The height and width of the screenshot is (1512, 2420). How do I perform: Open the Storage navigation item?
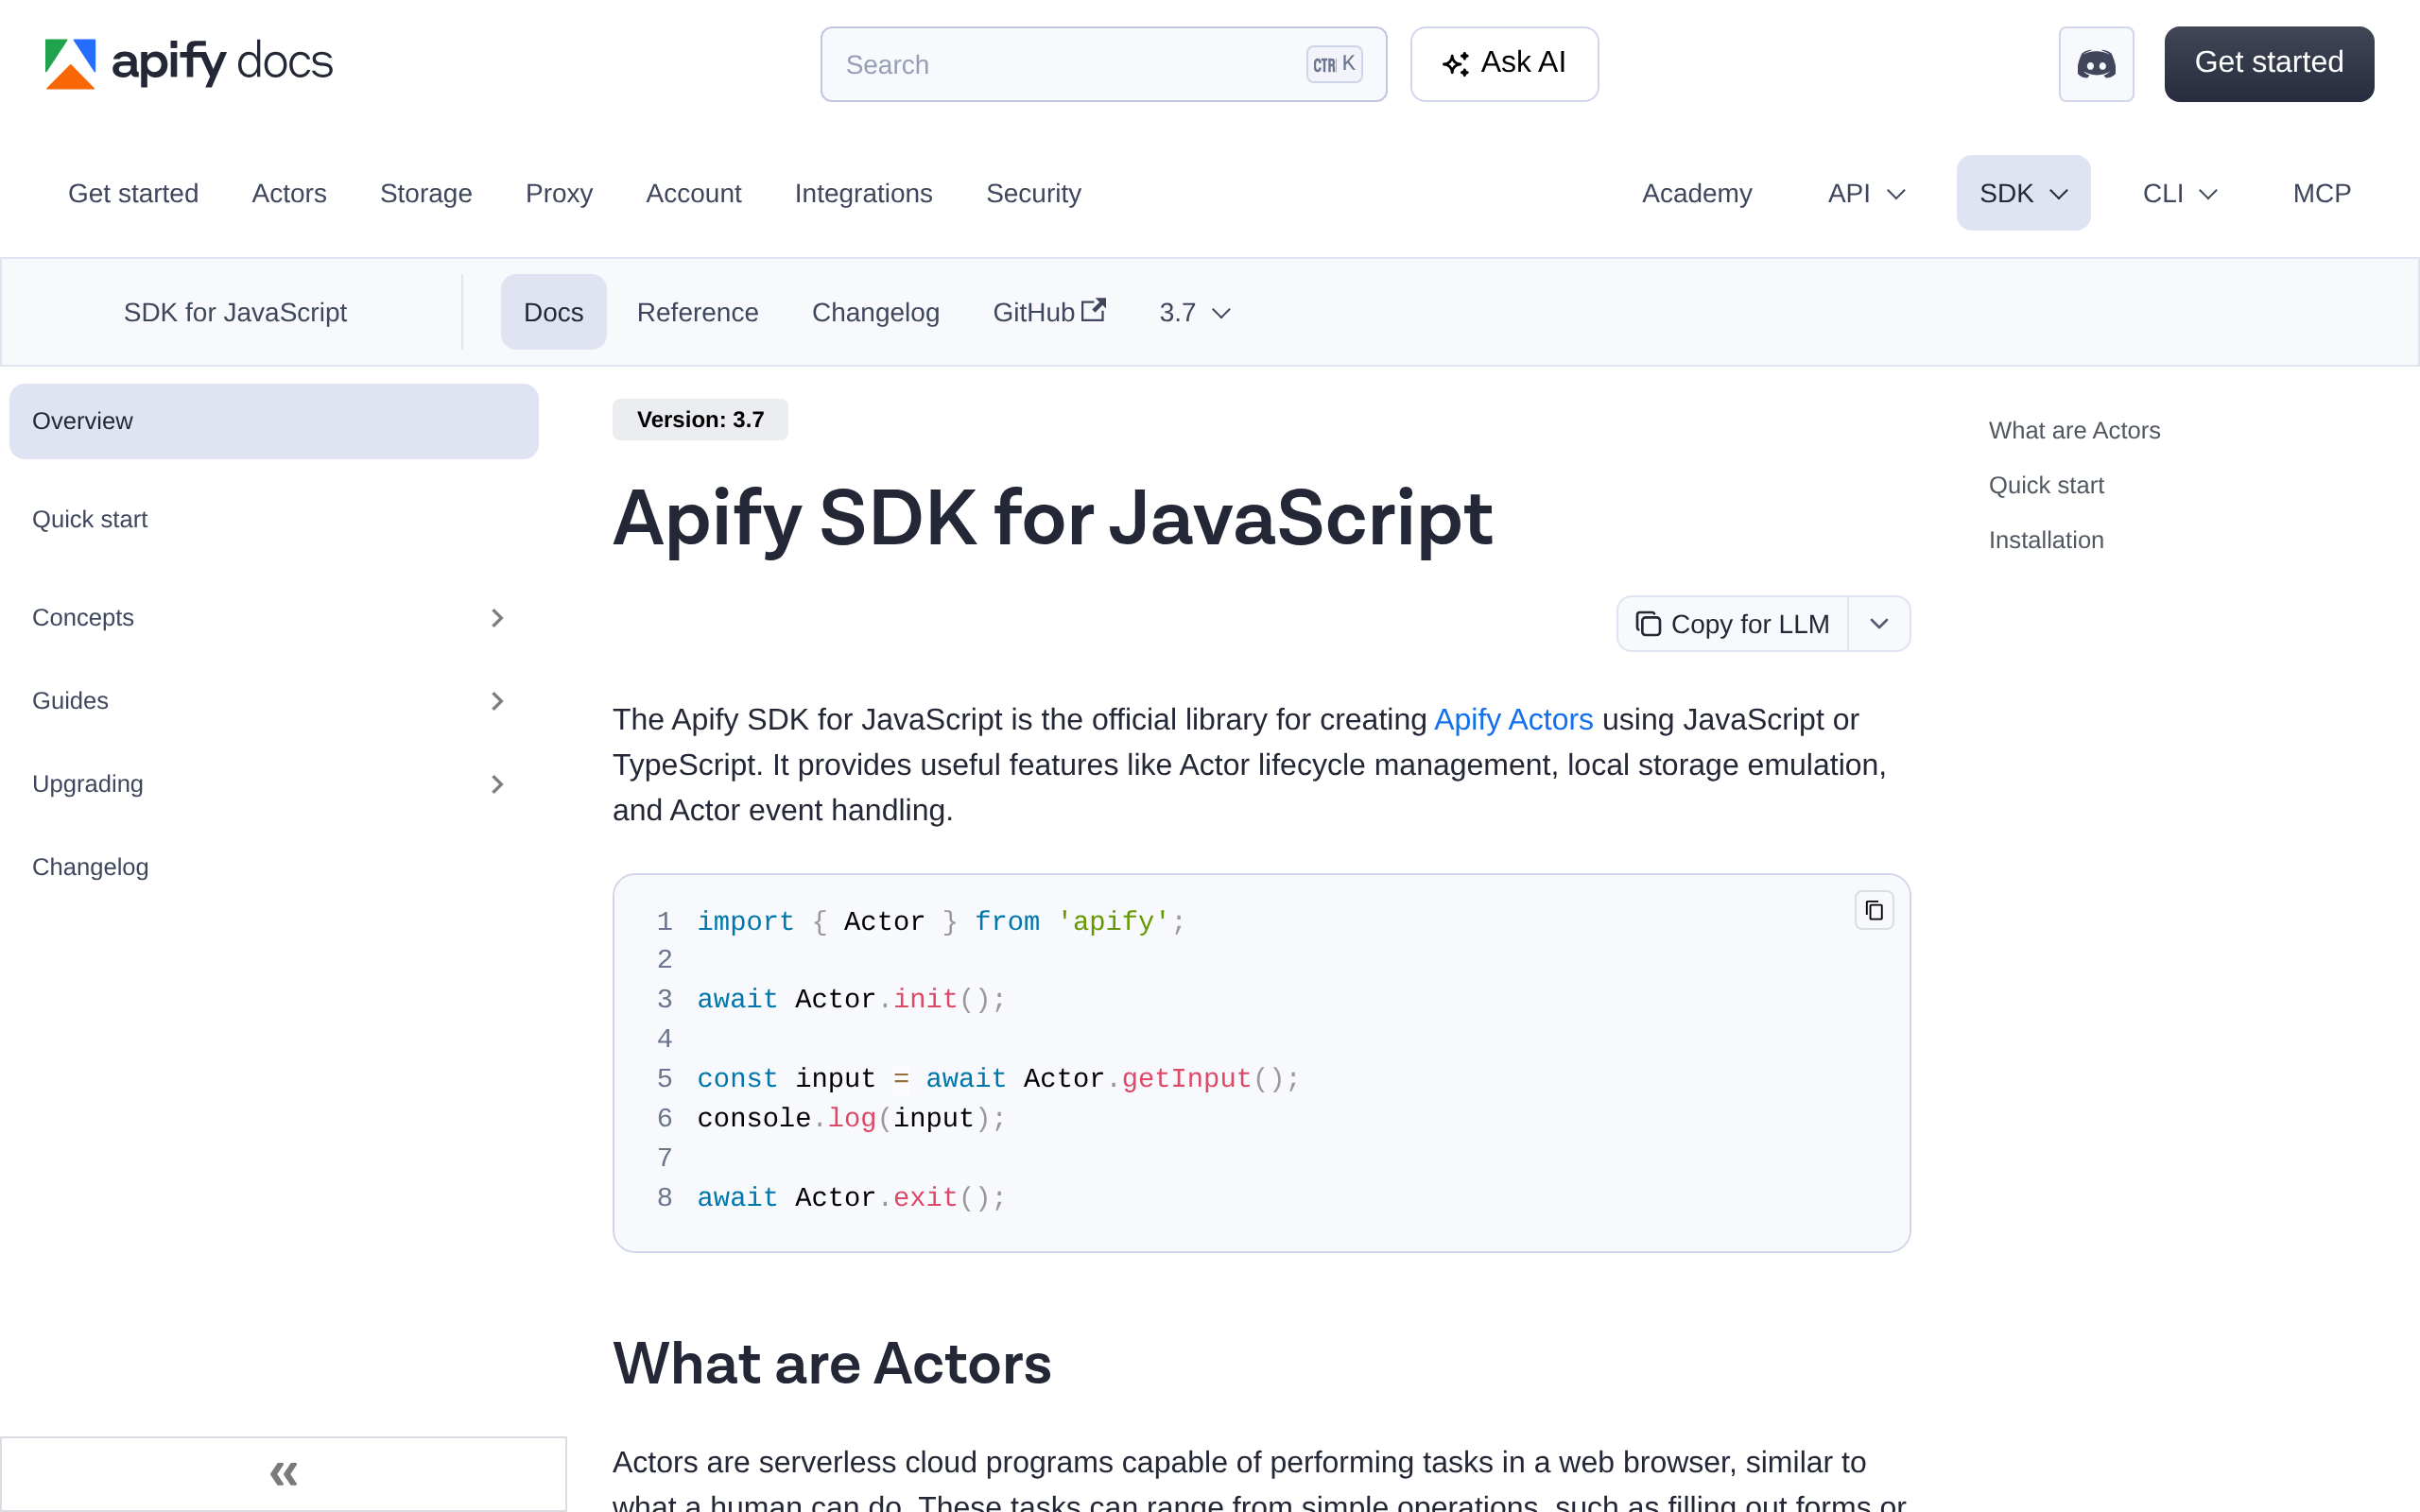click(426, 193)
